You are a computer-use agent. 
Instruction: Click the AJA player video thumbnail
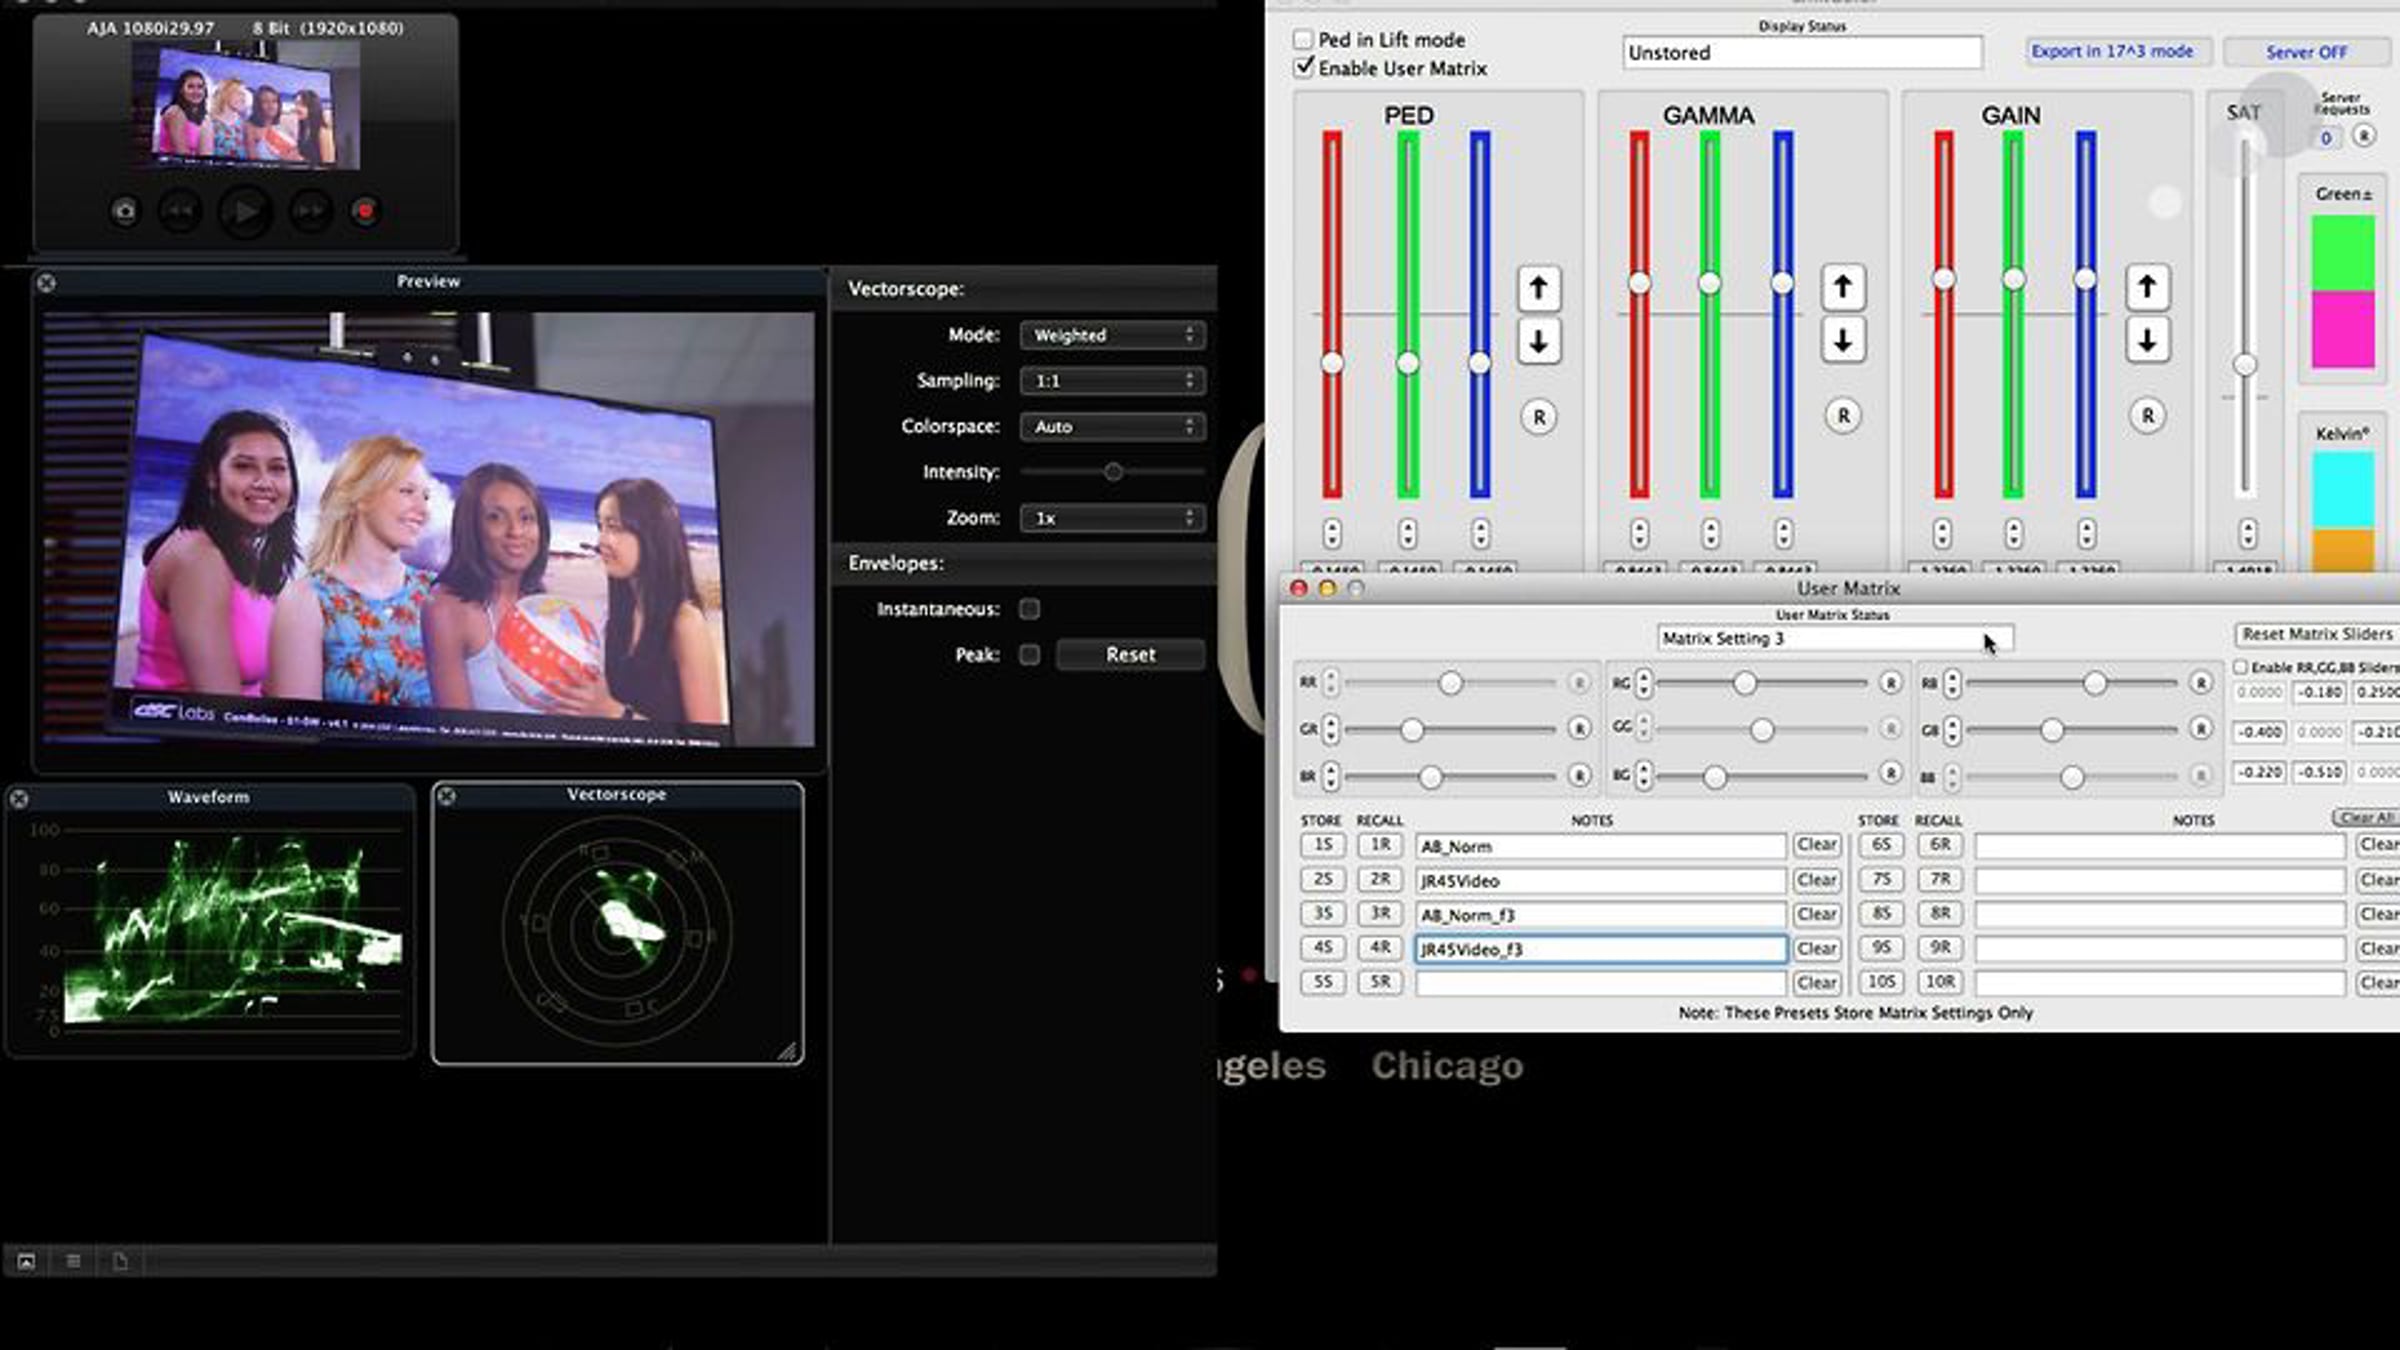[246, 106]
